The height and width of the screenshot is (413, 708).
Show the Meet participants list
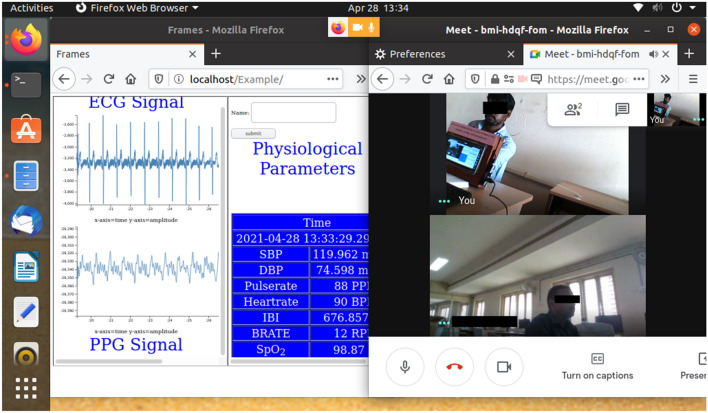tap(573, 110)
